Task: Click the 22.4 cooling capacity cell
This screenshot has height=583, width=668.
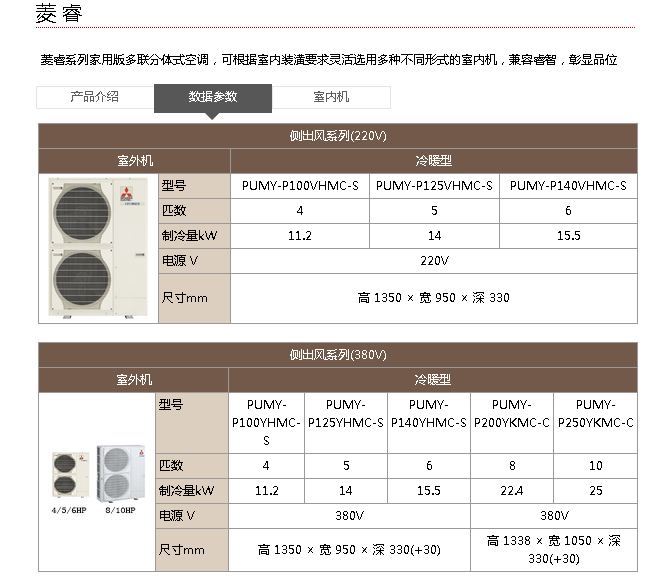Action: point(512,491)
